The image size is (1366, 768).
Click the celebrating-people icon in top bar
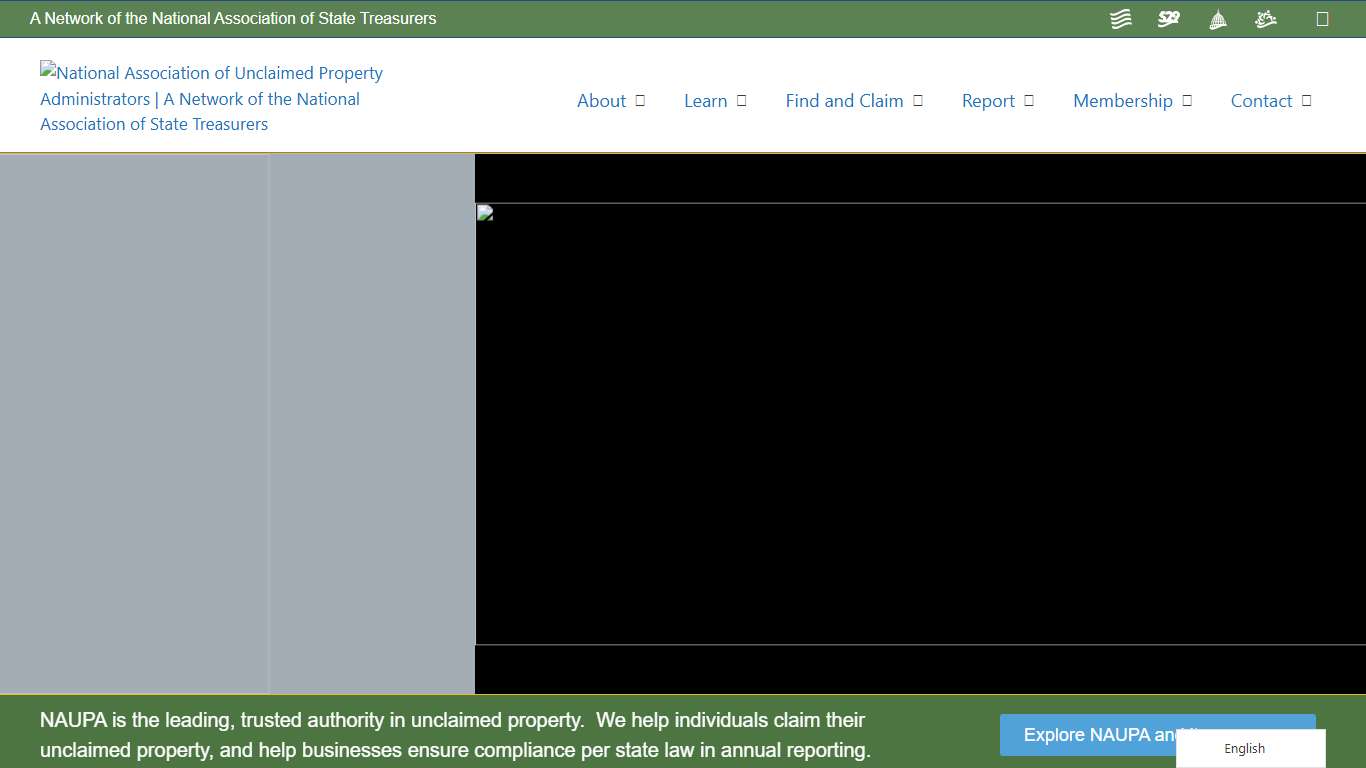[1265, 18]
